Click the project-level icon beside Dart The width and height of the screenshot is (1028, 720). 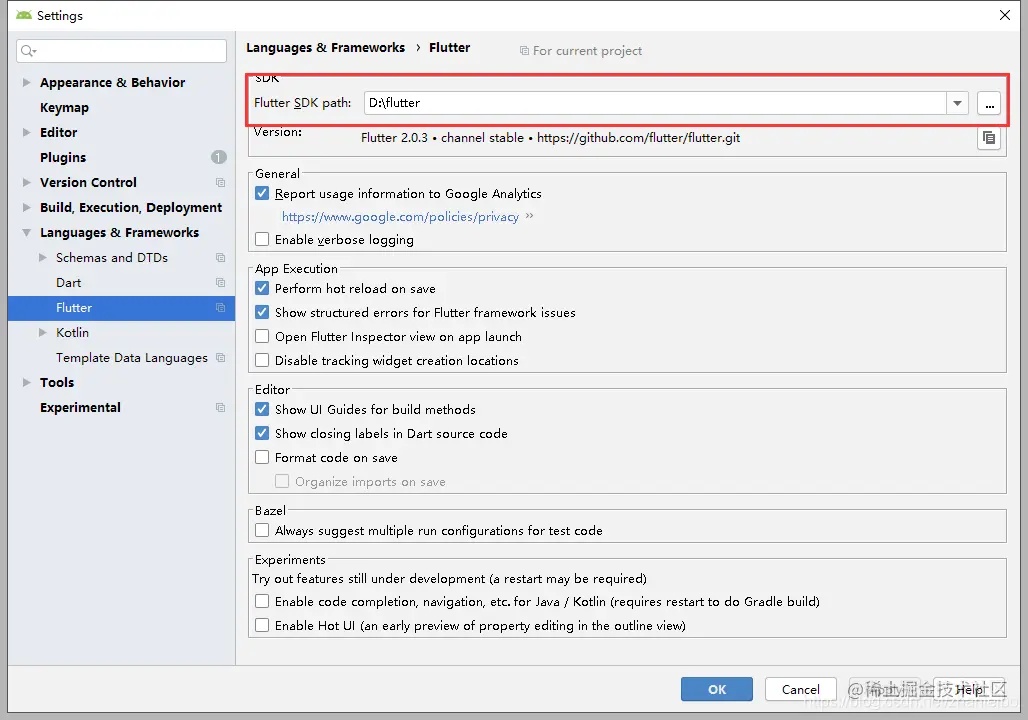(220, 283)
